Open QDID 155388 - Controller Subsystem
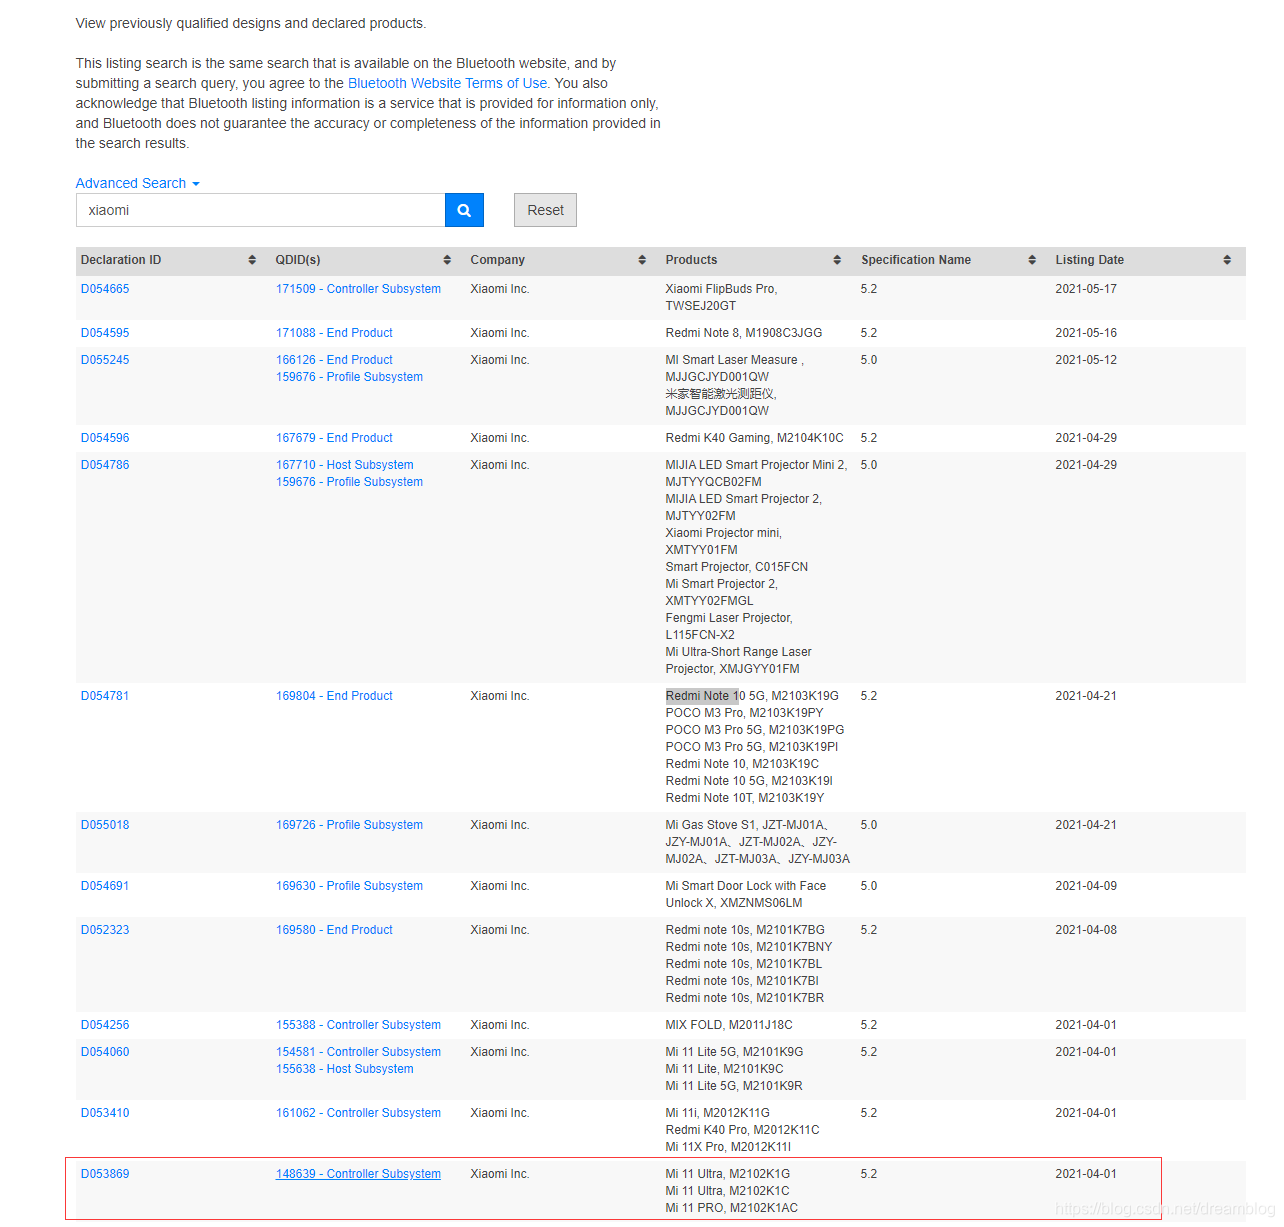 point(358,1025)
